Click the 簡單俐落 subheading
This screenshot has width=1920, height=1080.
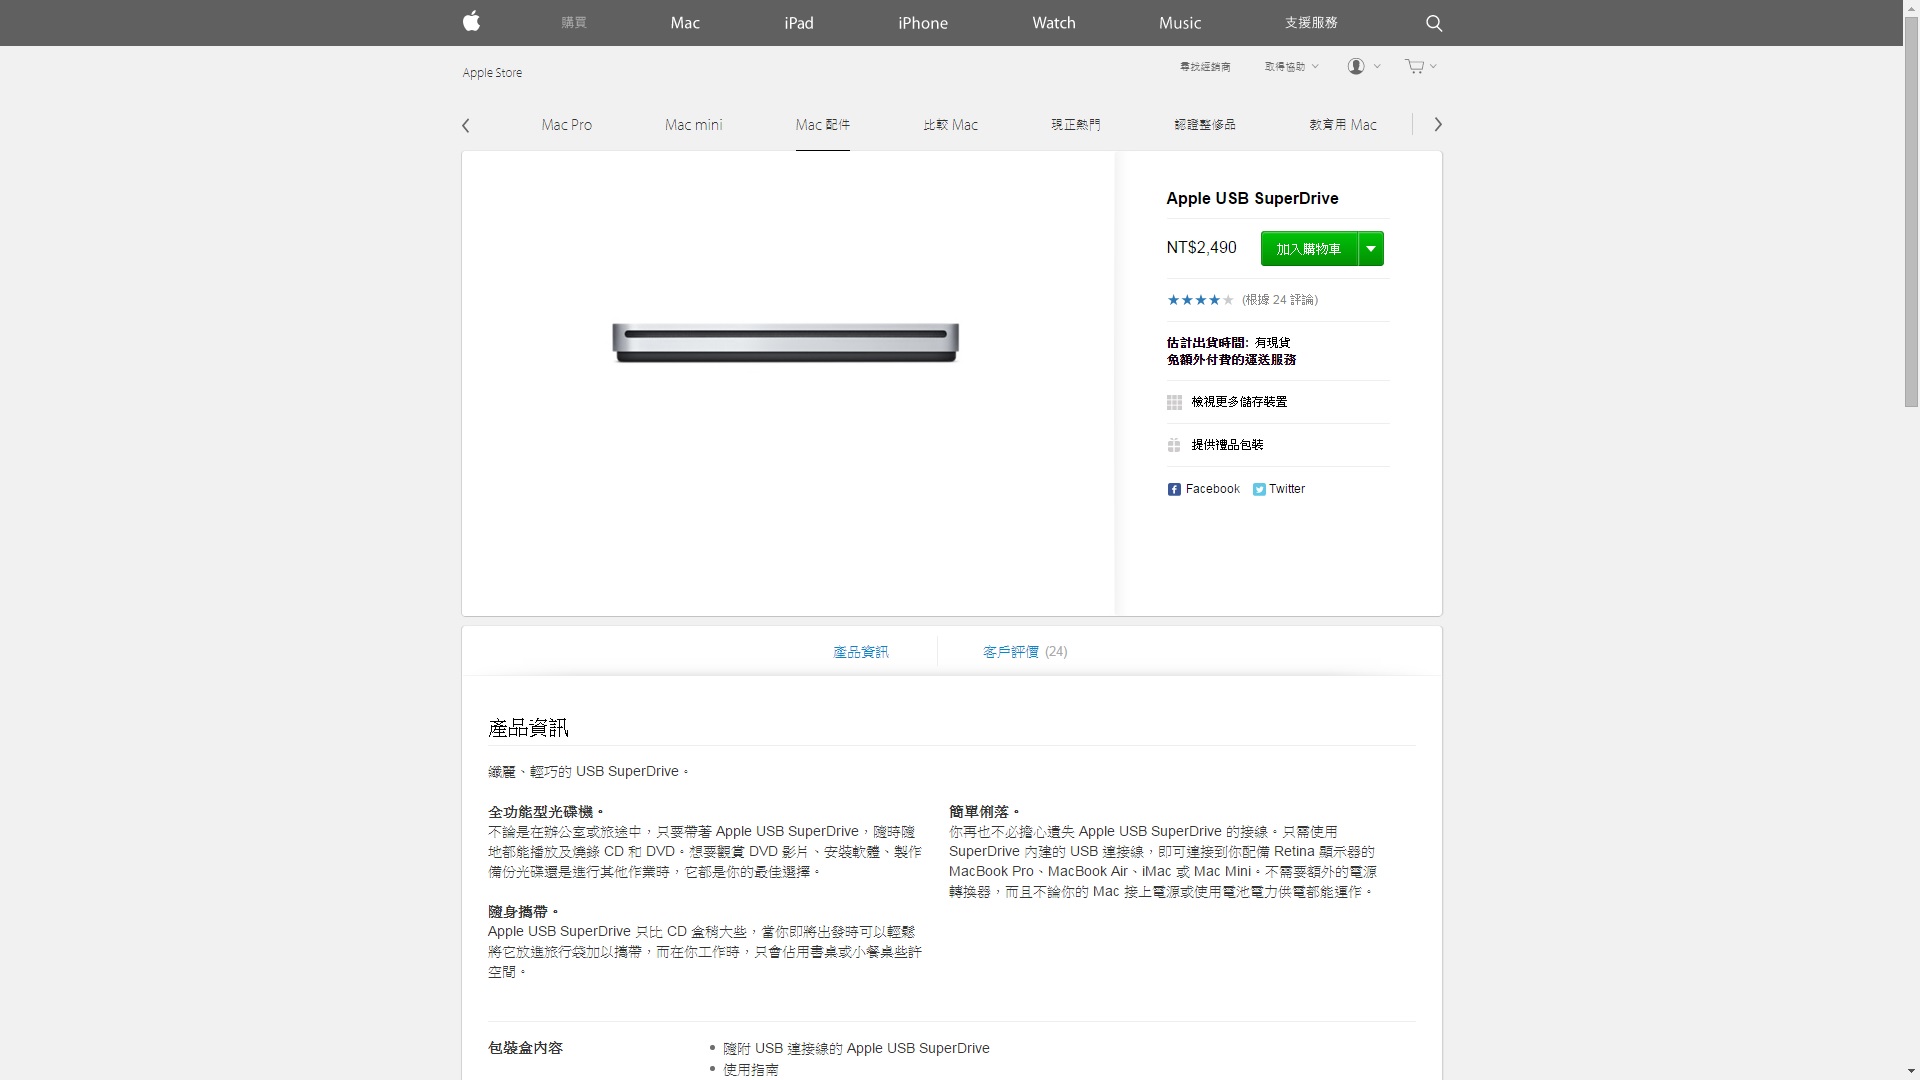(x=983, y=812)
